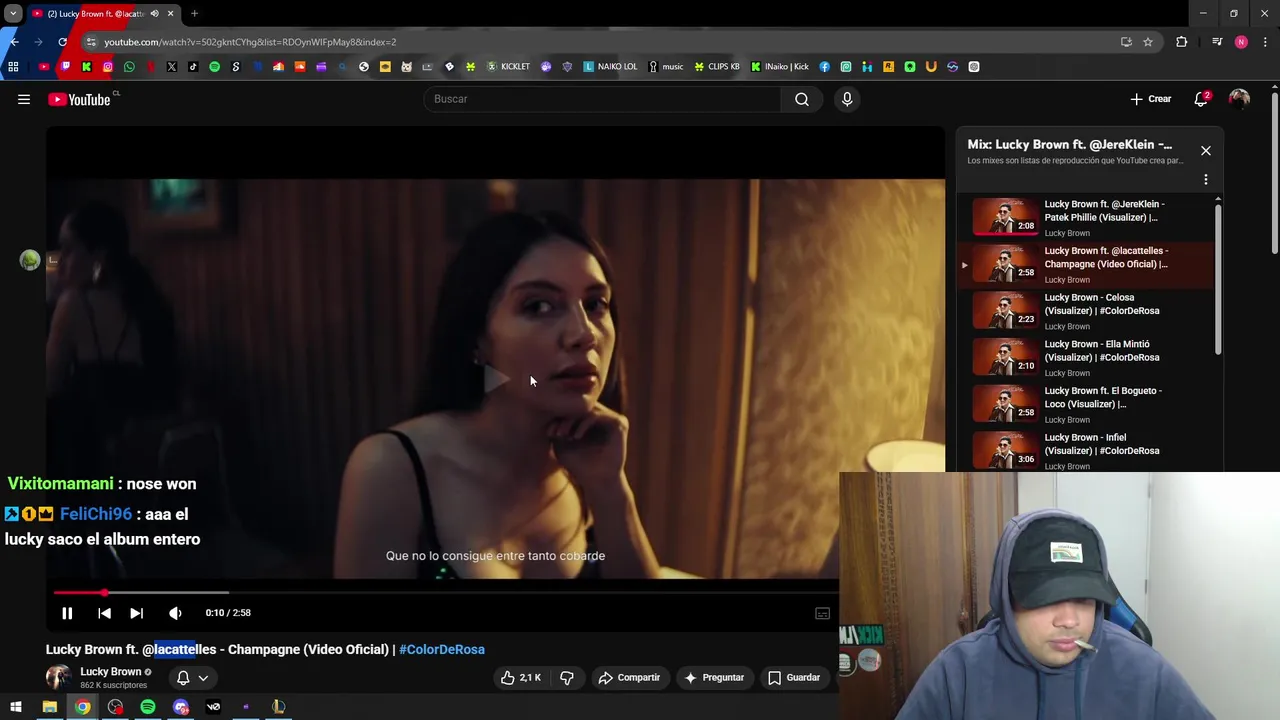This screenshot has height=720, width=1280.
Task: Play El Bogueto - Loco from the mix
Action: coord(1088,404)
